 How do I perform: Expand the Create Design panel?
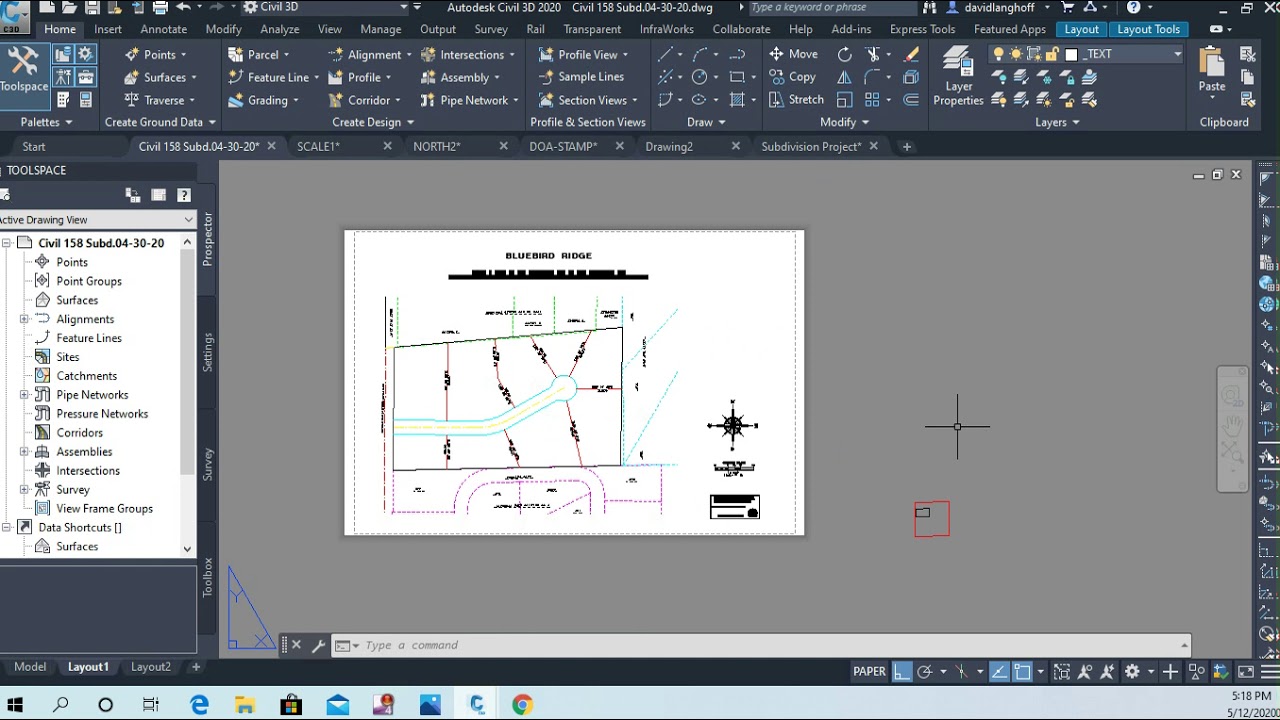click(373, 122)
